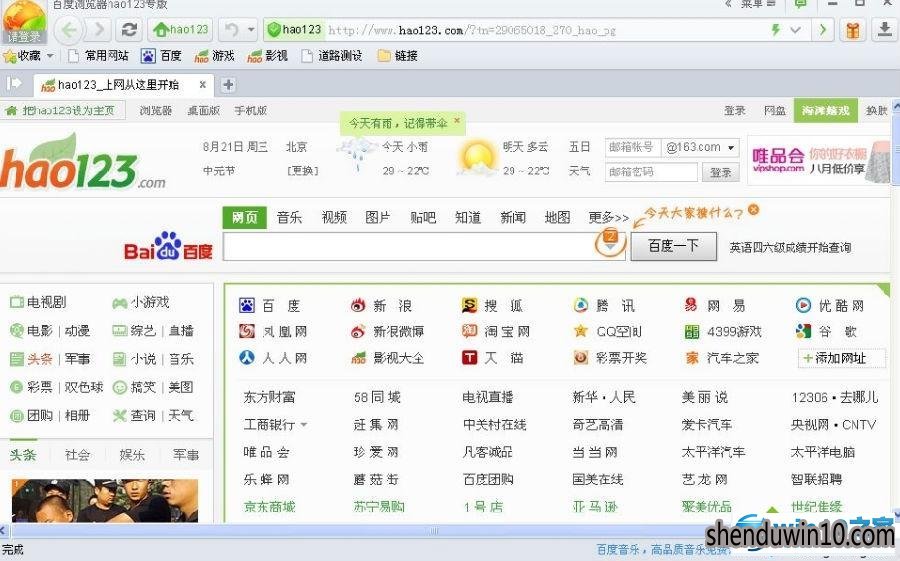Close the hao123 tab
The image size is (900, 561).
point(203,84)
